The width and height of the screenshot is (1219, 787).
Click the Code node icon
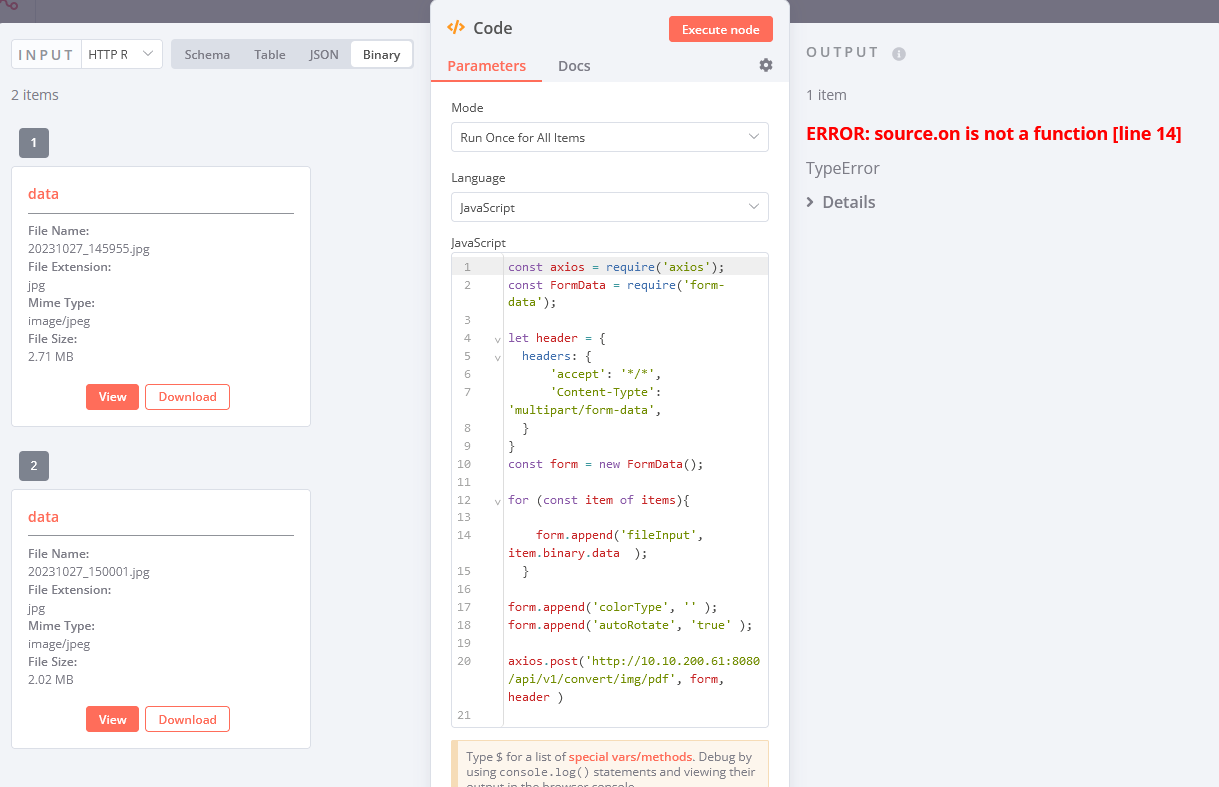click(x=455, y=28)
